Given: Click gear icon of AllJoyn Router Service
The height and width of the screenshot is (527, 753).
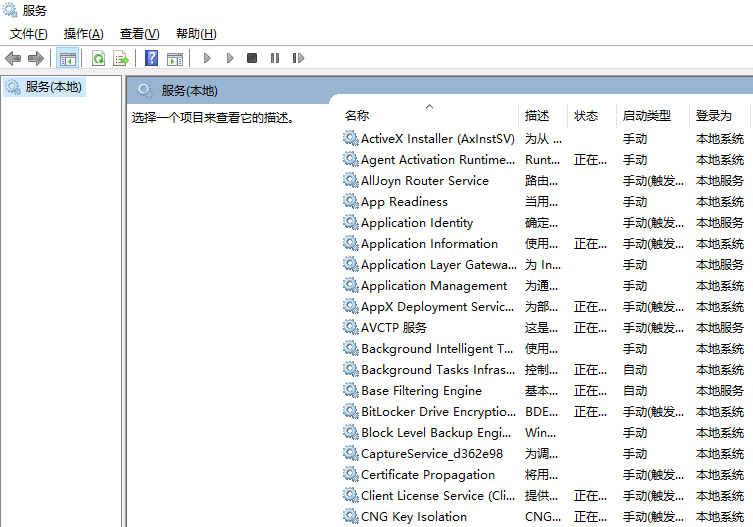Looking at the screenshot, I should [x=351, y=181].
